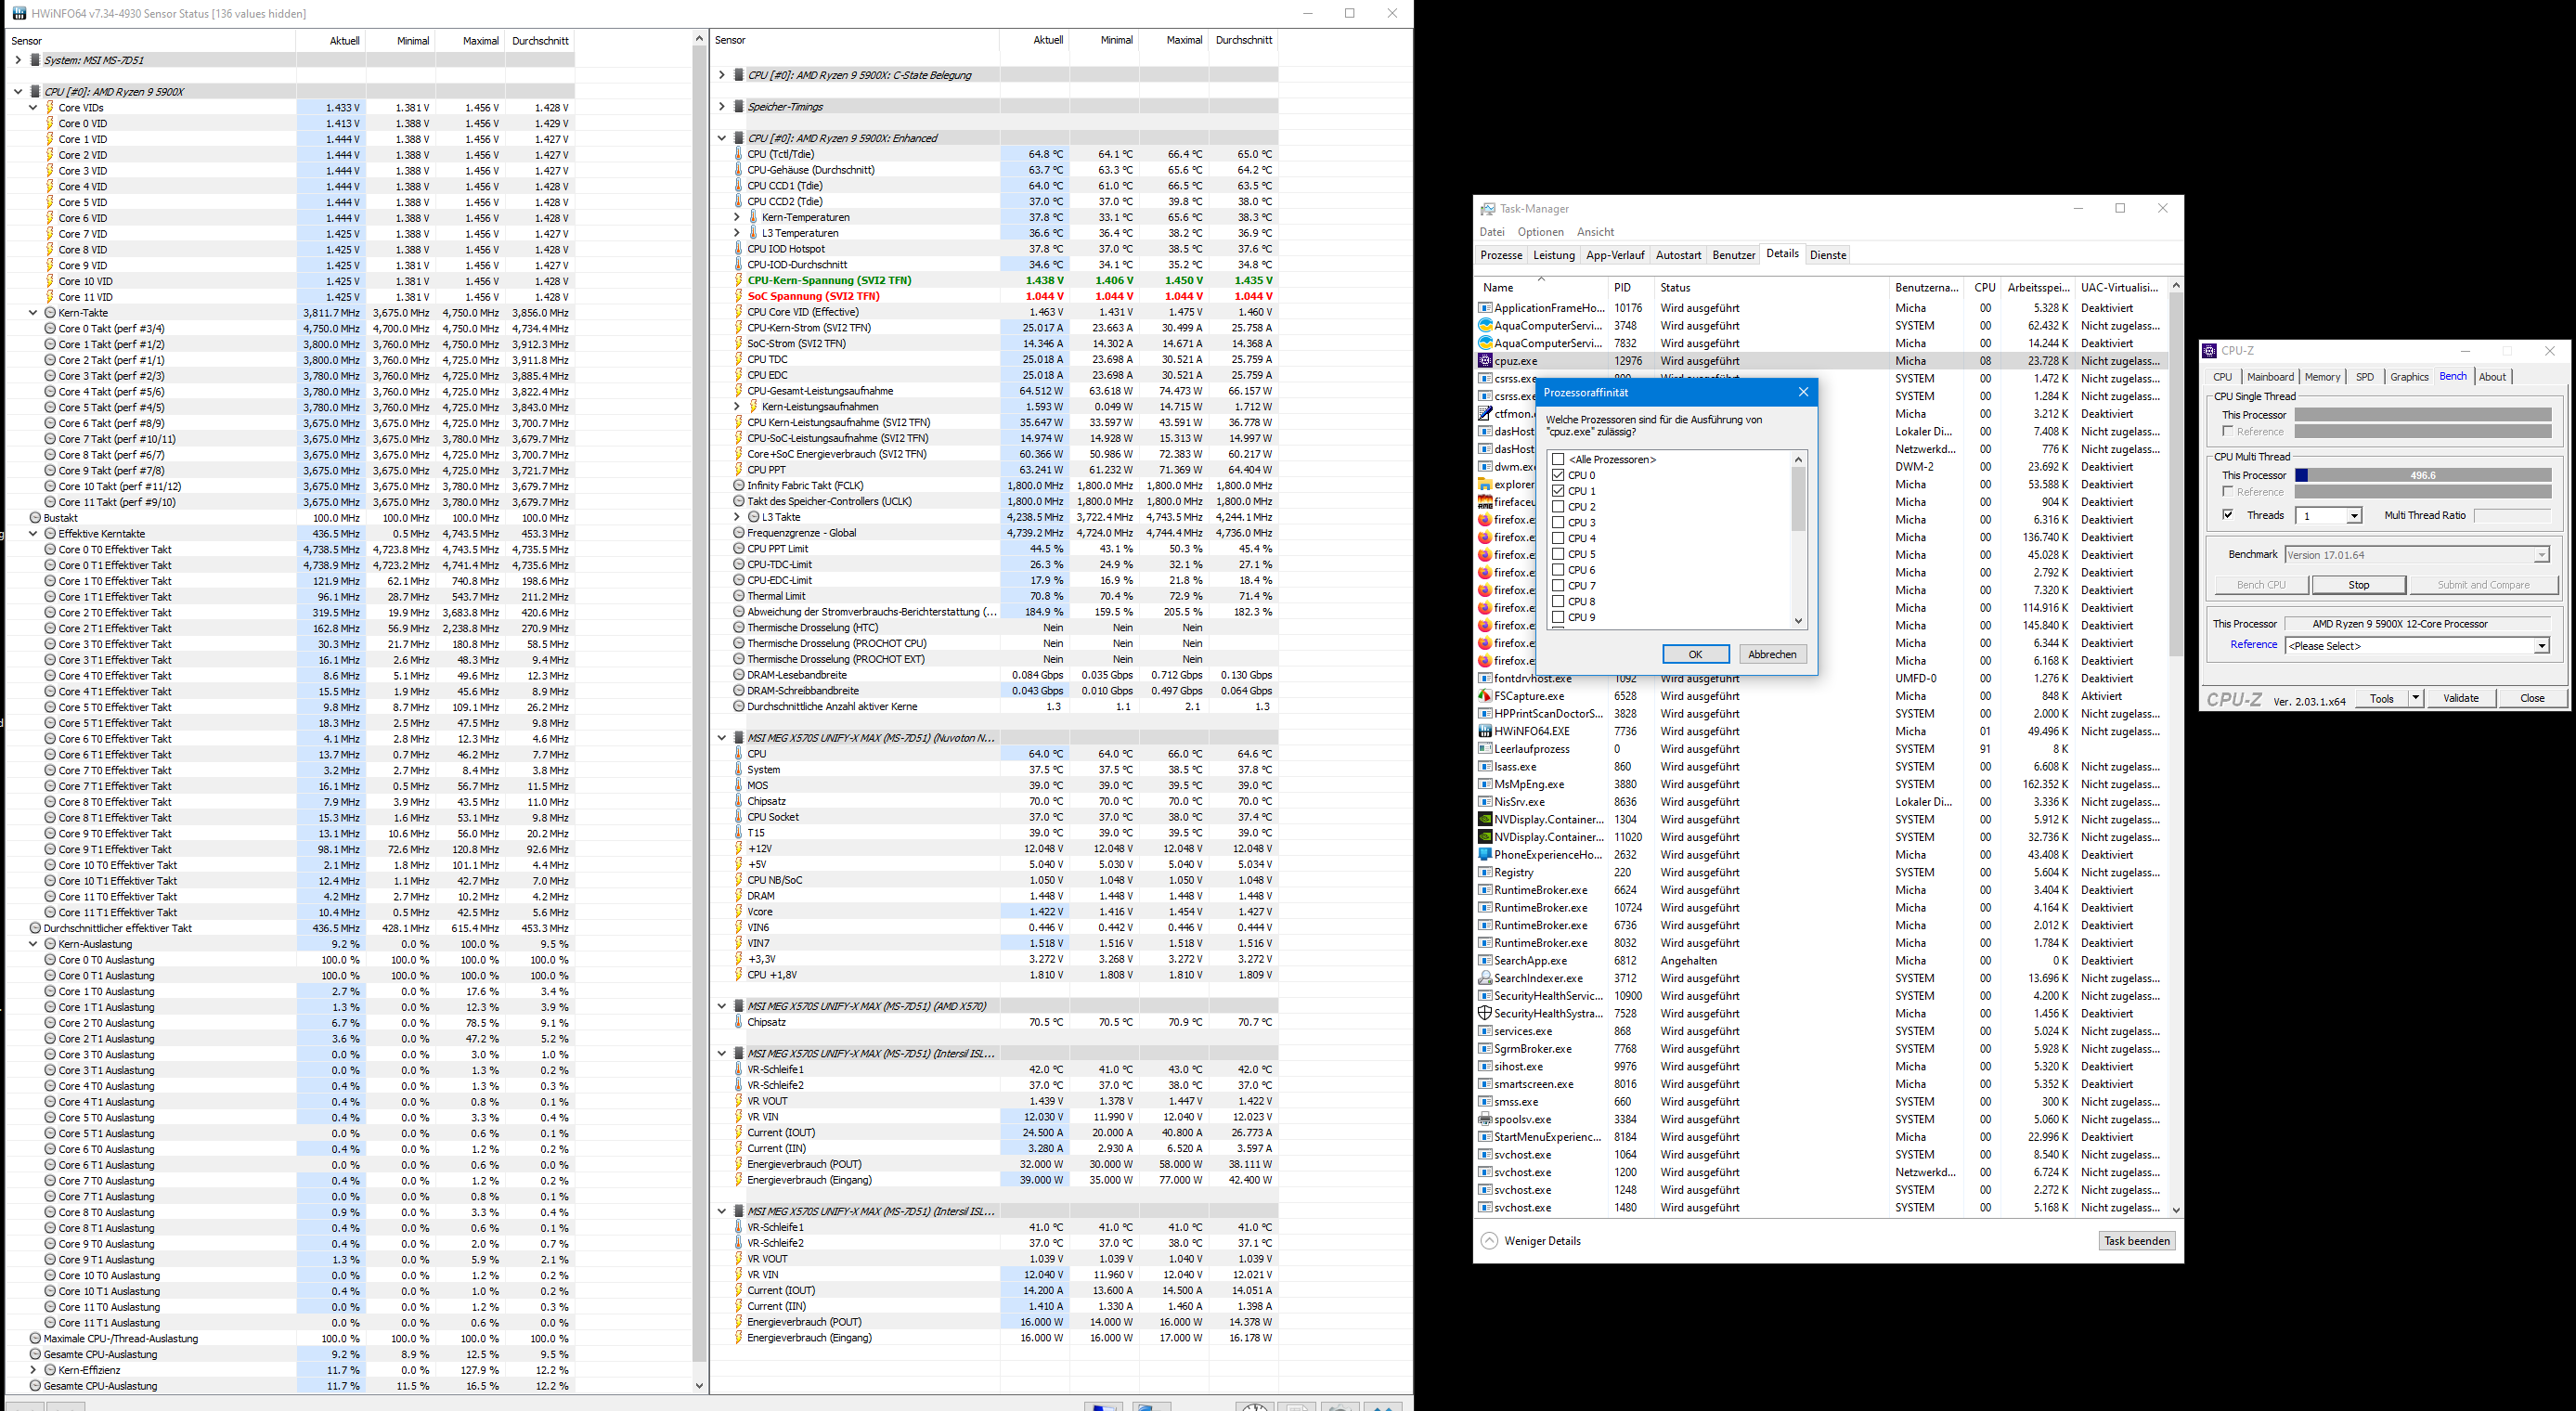Image resolution: width=2576 pixels, height=1411 pixels.
Task: Sort by the PID column header
Action: 1622,287
